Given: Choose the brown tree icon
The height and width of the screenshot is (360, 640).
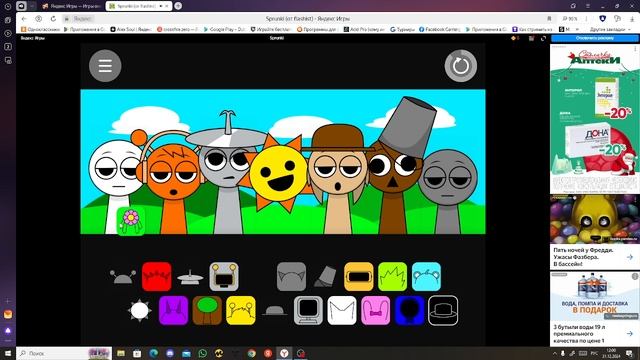Looking at the screenshot, I should tap(207, 311).
